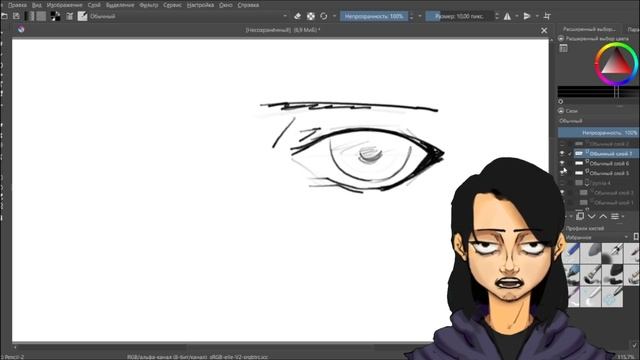Viewport: 640px width, 360px height.
Task: Open the layer blending mode Обычный dropdown
Action: pos(598,121)
